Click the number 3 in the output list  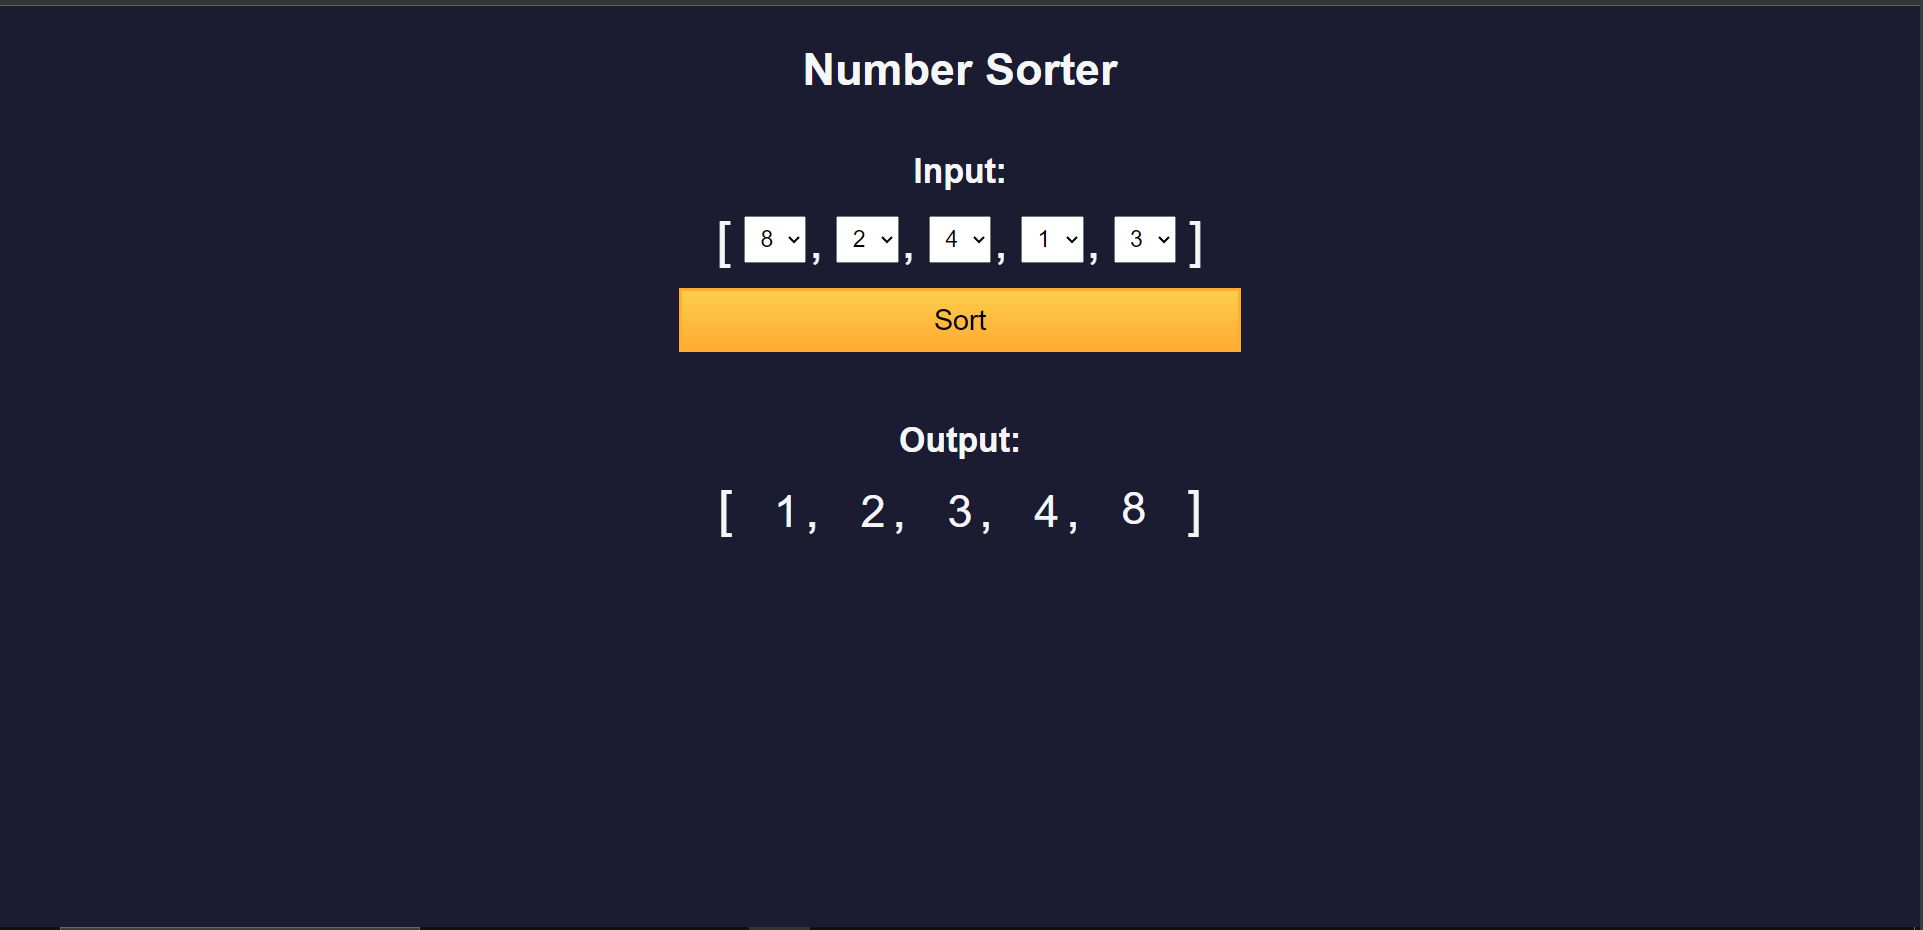pos(960,512)
